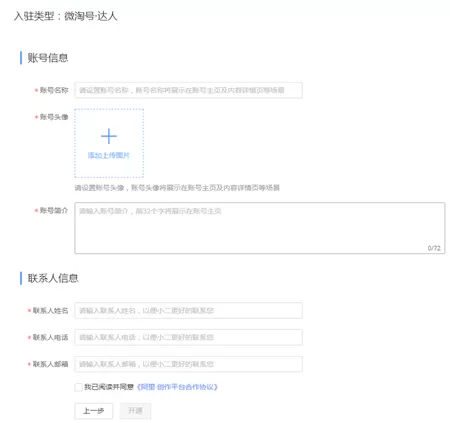Viewport: 450px width, 423px height.
Task: Click the 联系人邮箱 field label
Action: [x=50, y=364]
